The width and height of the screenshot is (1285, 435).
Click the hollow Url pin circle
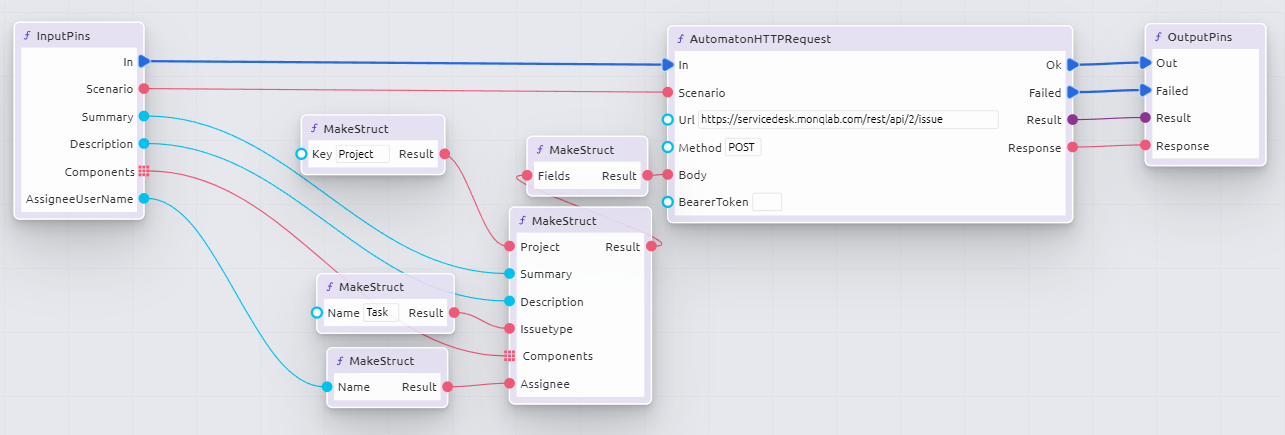tap(668, 119)
